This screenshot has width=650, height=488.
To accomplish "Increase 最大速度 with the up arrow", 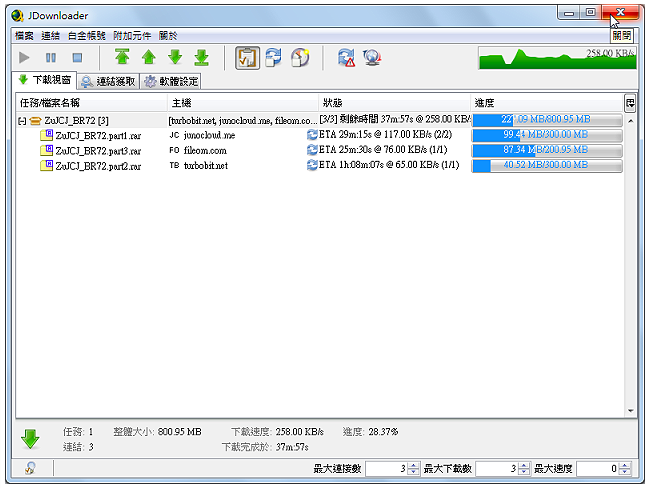I will point(625,465).
